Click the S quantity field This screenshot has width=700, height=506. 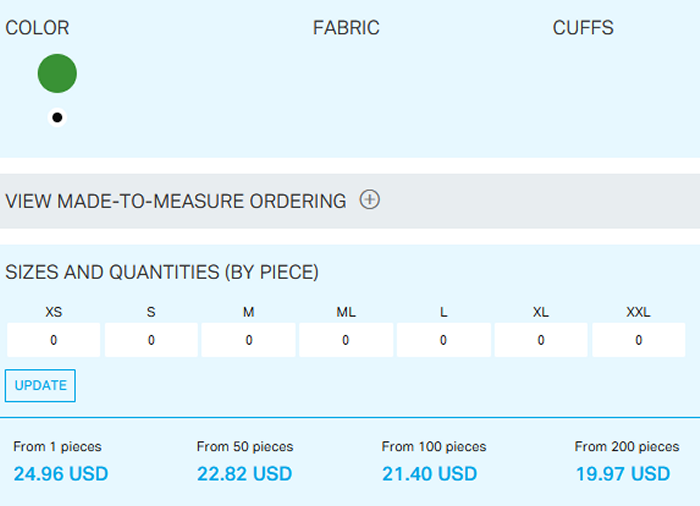pyautogui.click(x=151, y=340)
